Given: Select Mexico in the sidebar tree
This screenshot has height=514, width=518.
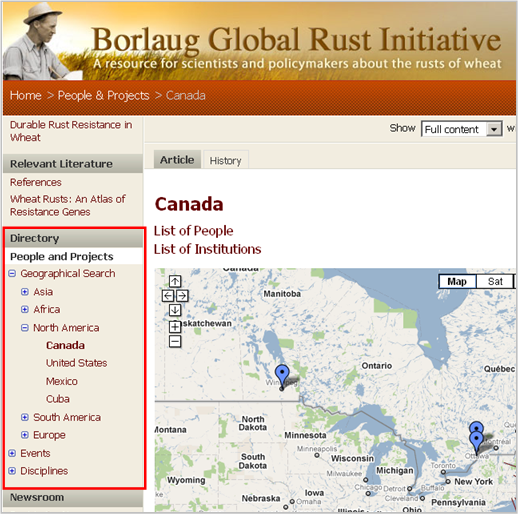Looking at the screenshot, I should point(62,381).
